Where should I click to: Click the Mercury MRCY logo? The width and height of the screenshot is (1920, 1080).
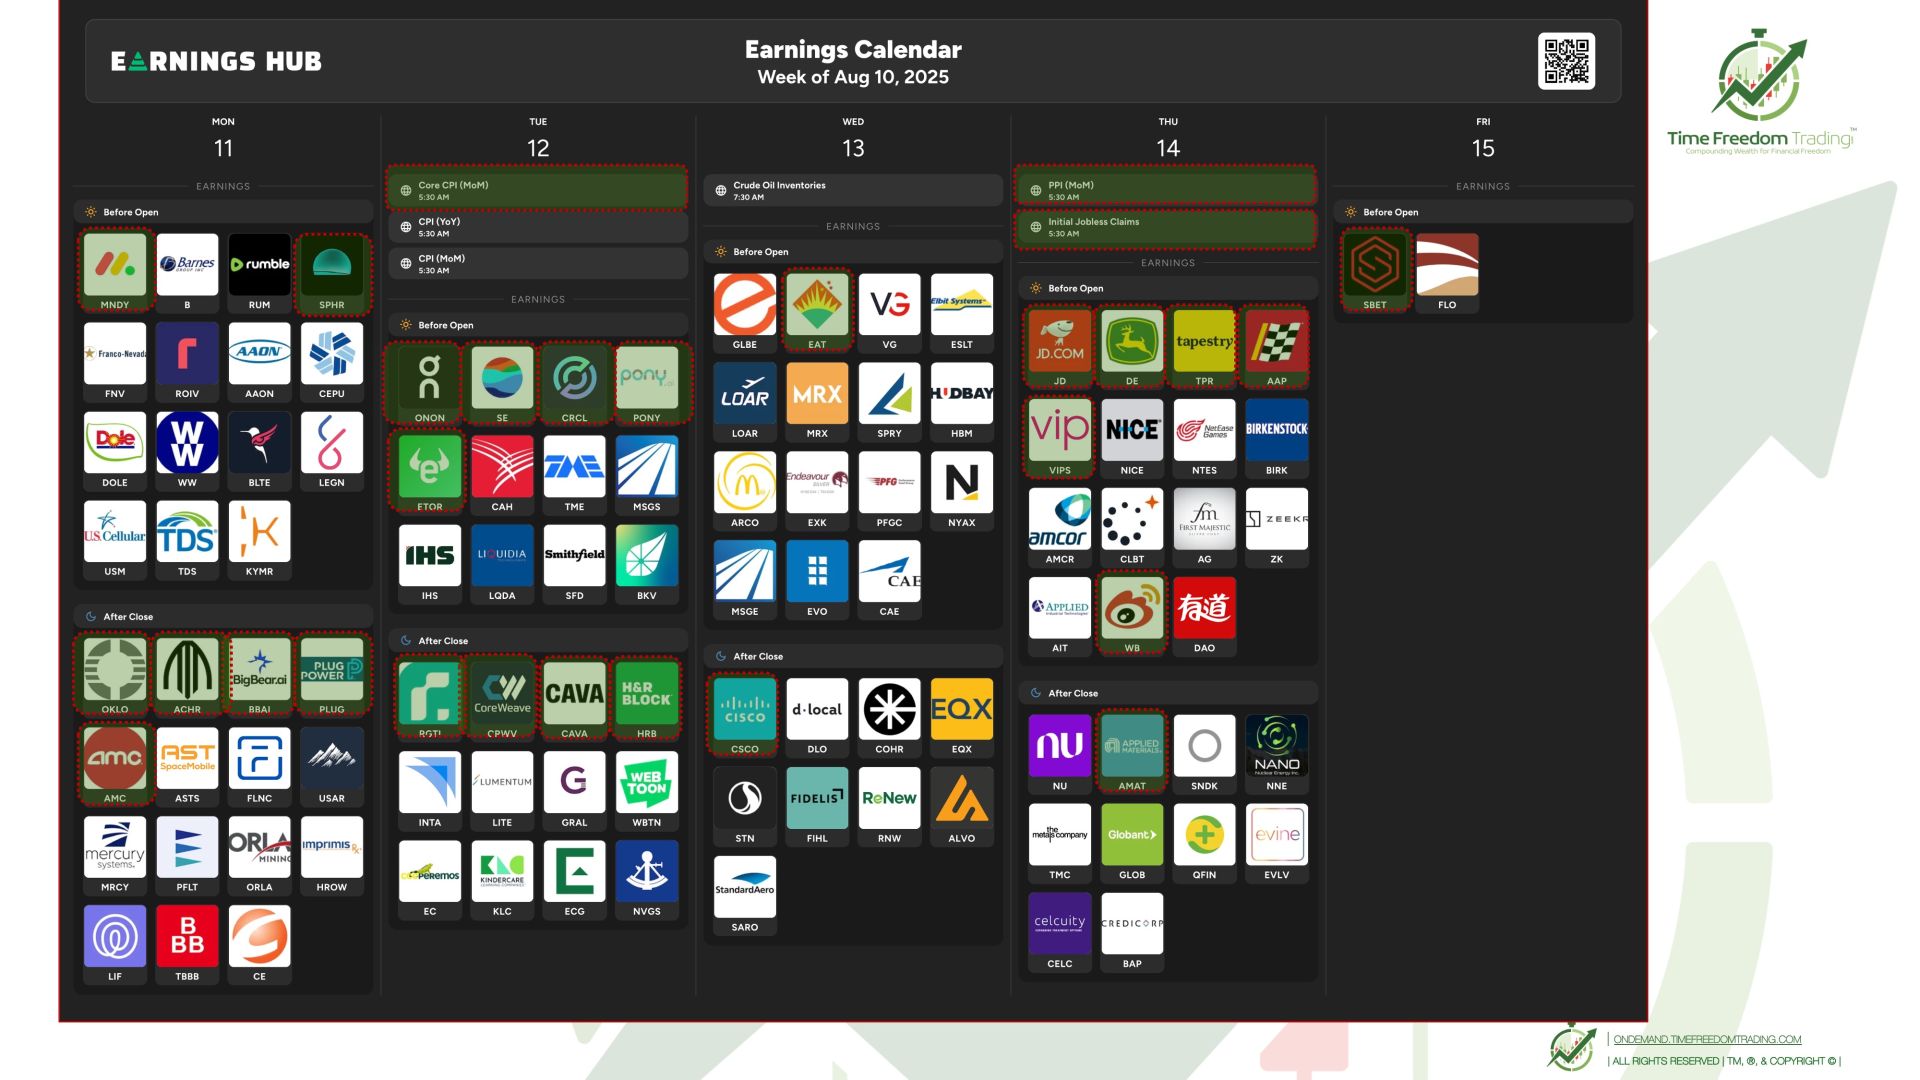pyautogui.click(x=115, y=848)
